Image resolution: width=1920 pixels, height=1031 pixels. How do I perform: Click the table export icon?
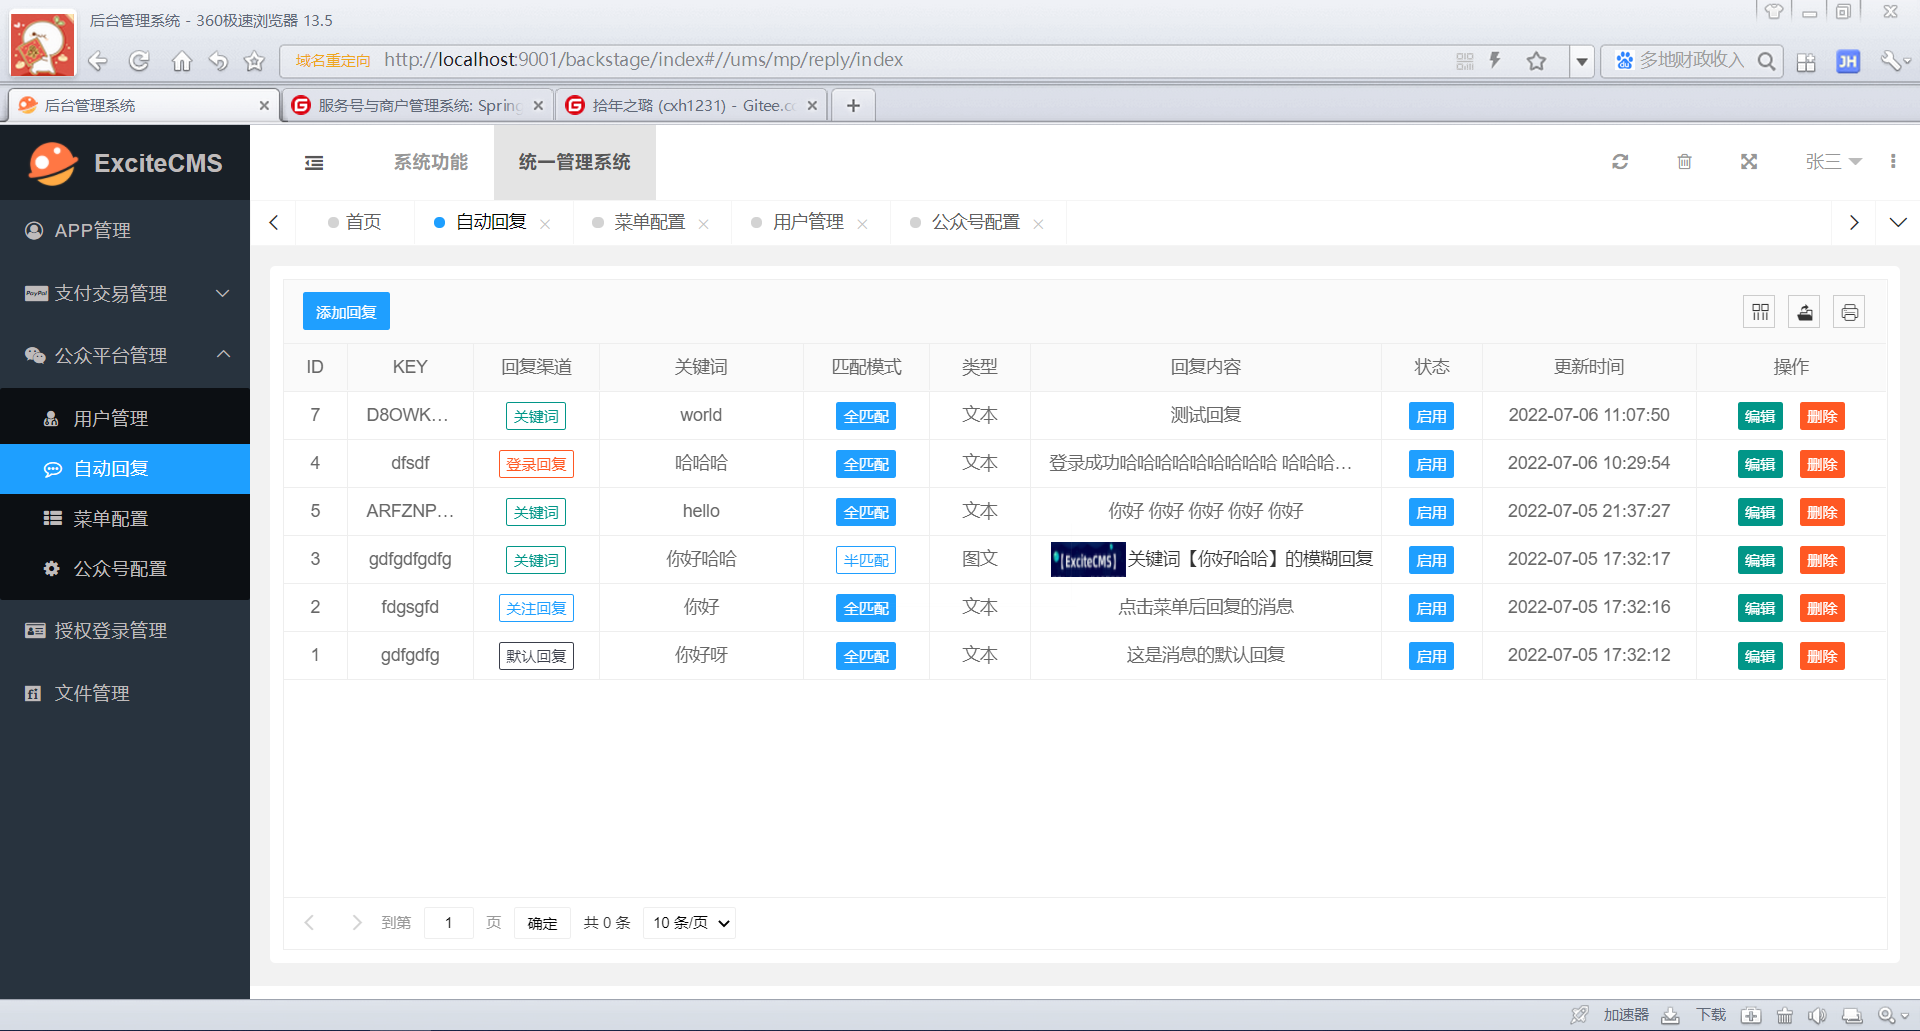1805,312
